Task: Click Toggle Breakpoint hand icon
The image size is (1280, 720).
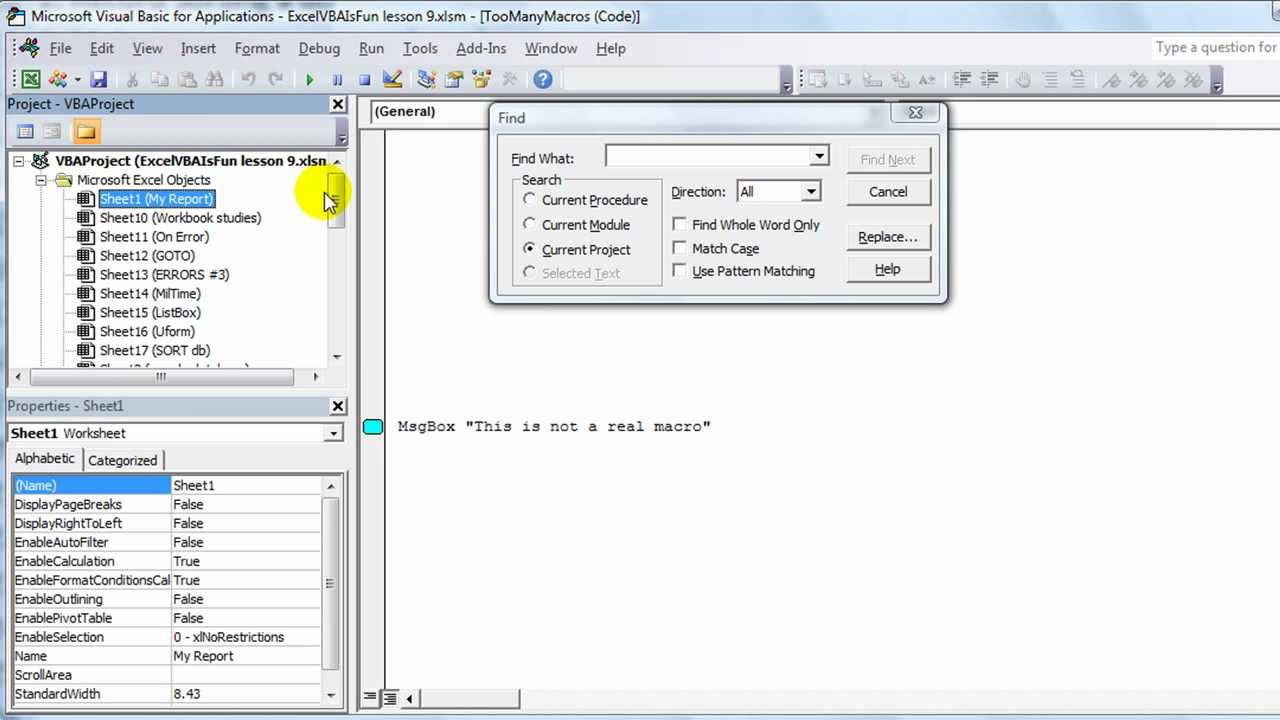Action: pyautogui.click(x=1024, y=80)
